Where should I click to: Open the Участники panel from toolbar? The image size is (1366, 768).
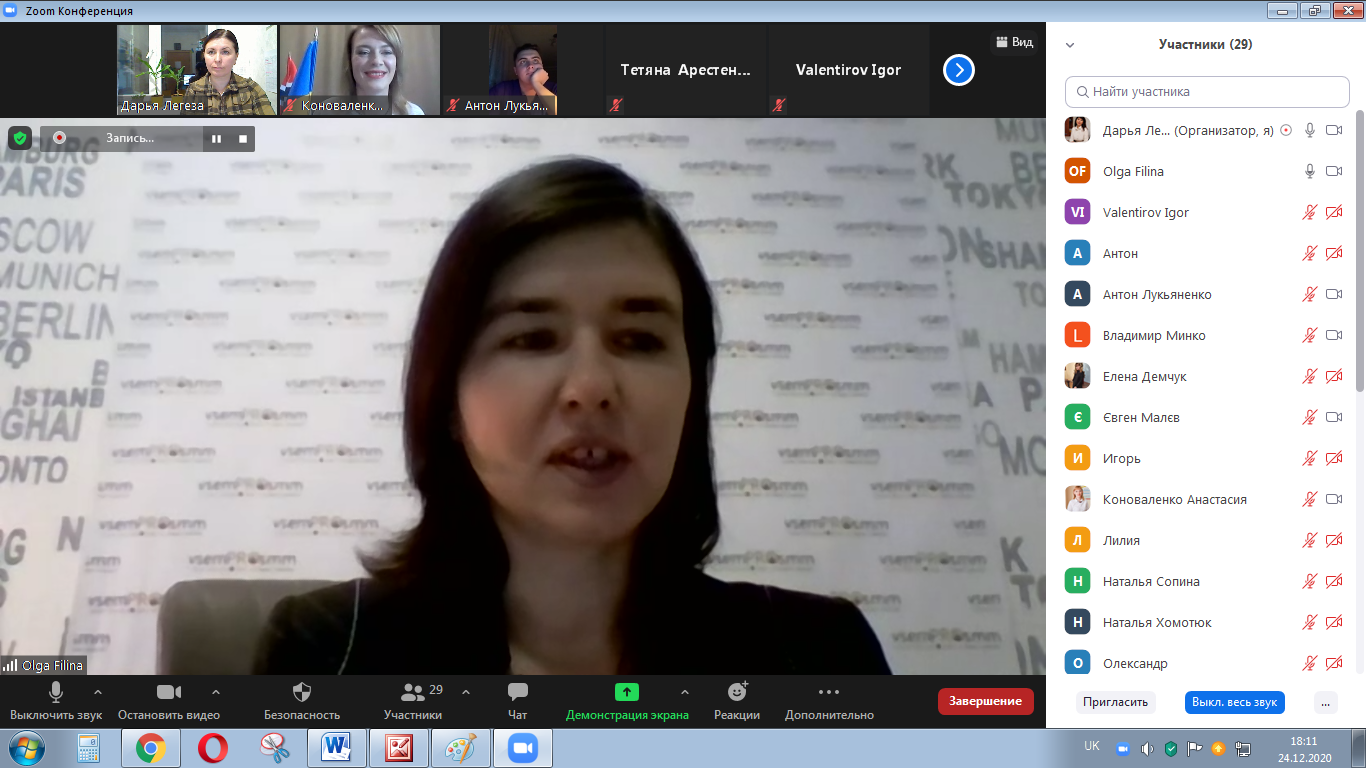(413, 701)
